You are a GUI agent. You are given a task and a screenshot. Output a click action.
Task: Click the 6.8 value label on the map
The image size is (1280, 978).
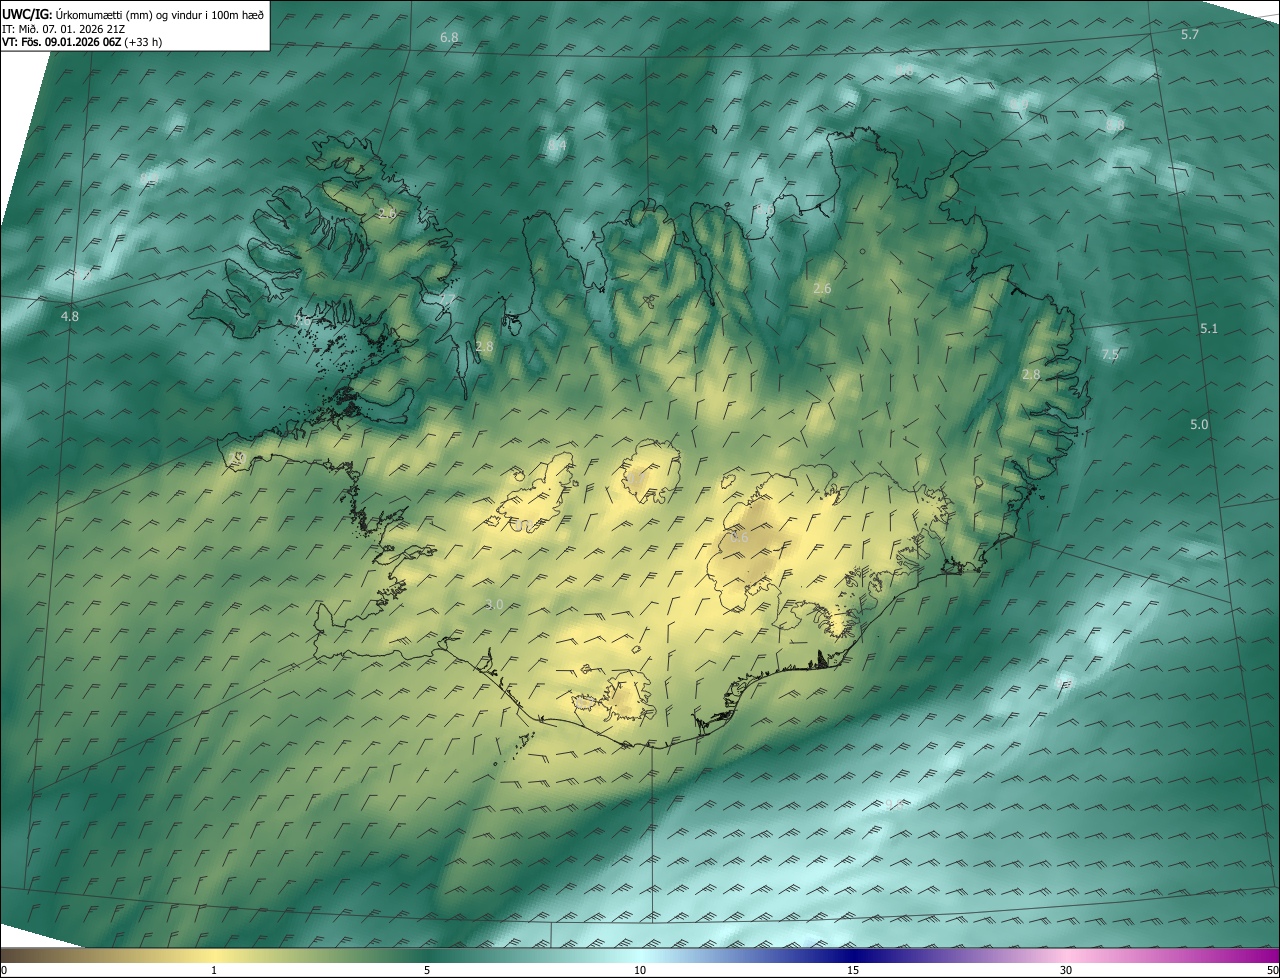(449, 37)
